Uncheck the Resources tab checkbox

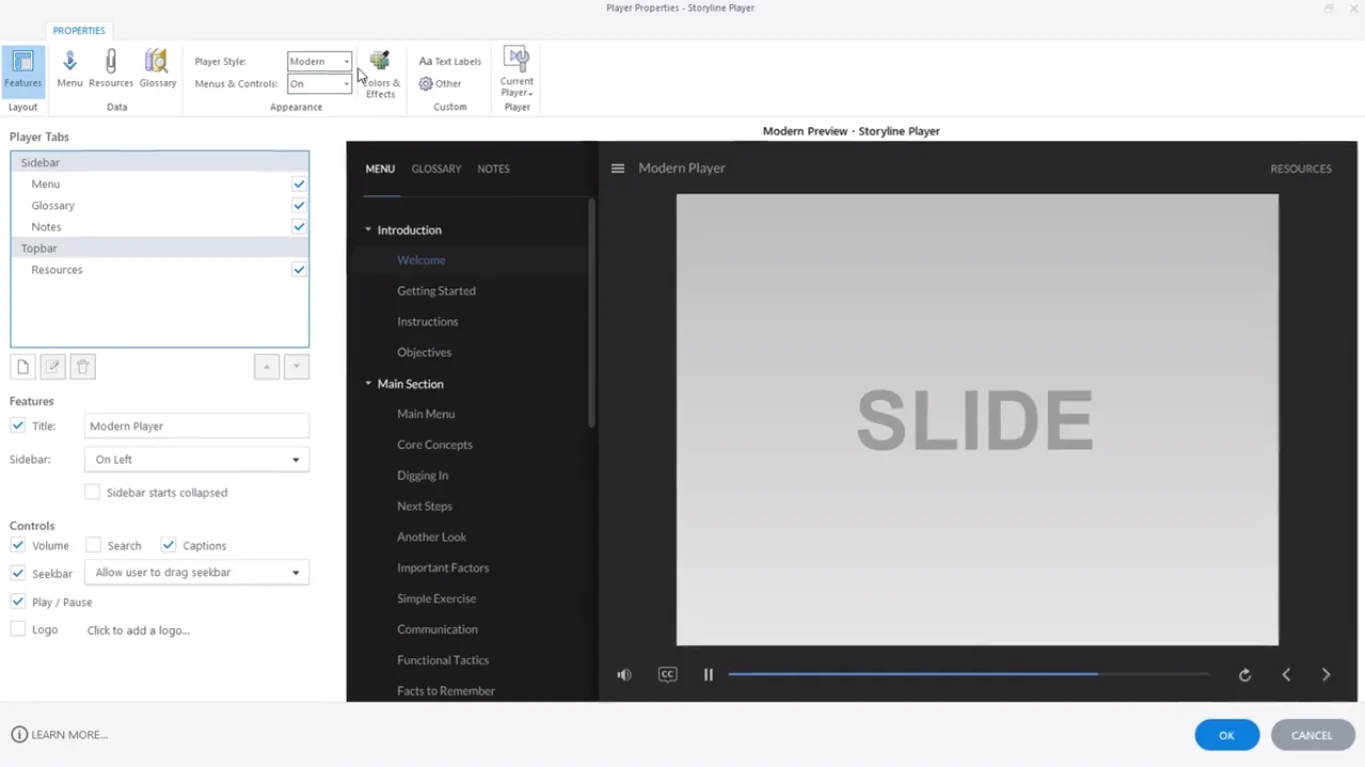click(299, 270)
